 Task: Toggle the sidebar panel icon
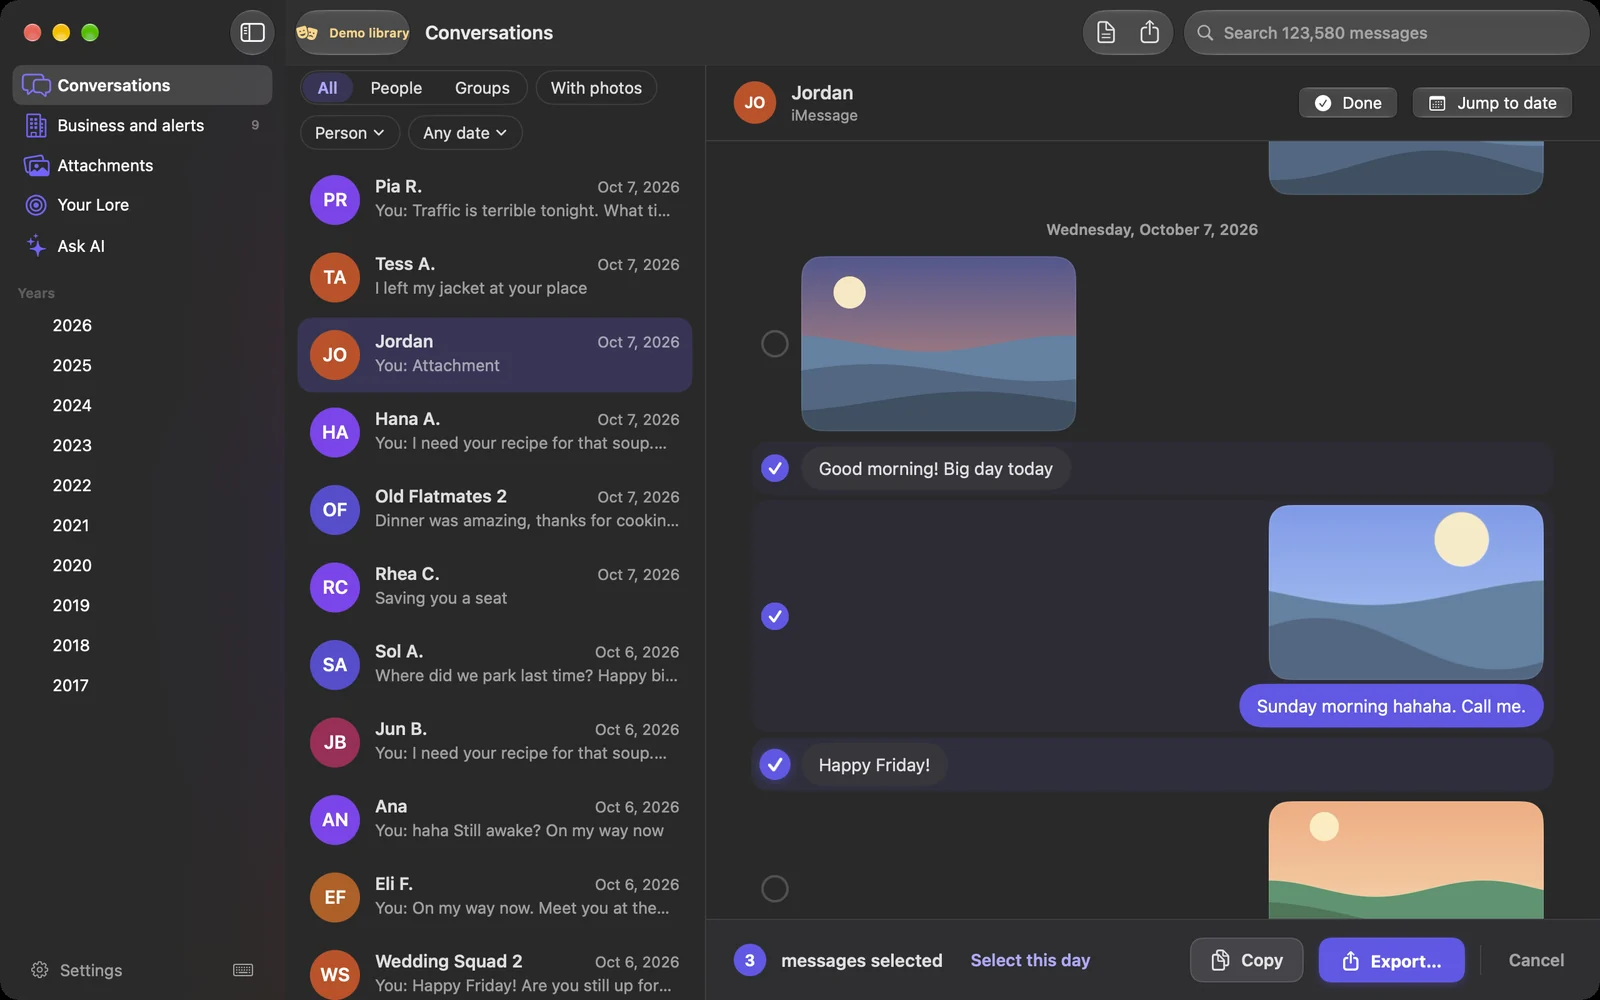coord(252,33)
